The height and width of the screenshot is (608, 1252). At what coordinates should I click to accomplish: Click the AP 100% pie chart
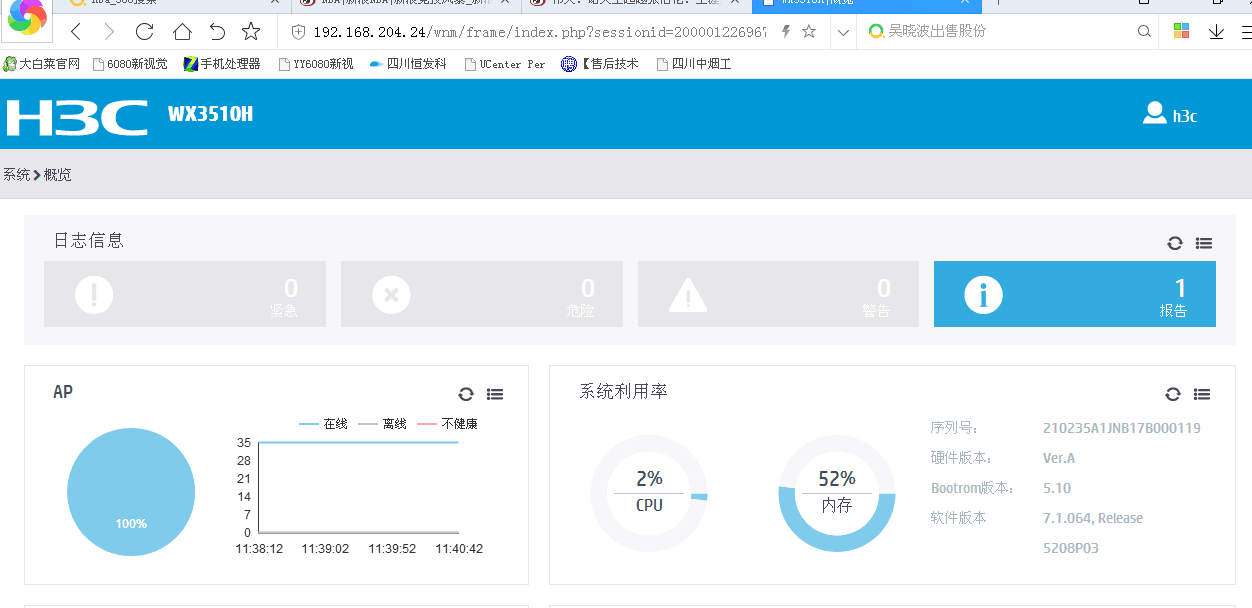coord(131,491)
